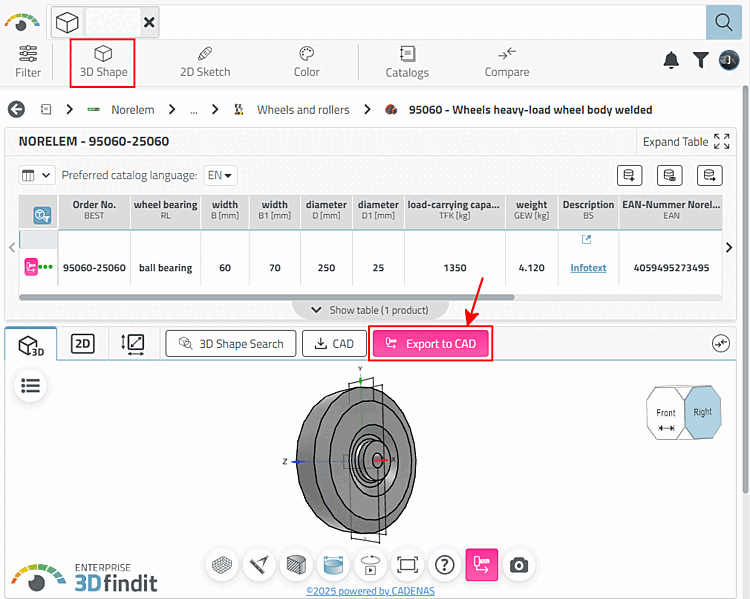
Task: Open the Compare view
Action: [507, 62]
